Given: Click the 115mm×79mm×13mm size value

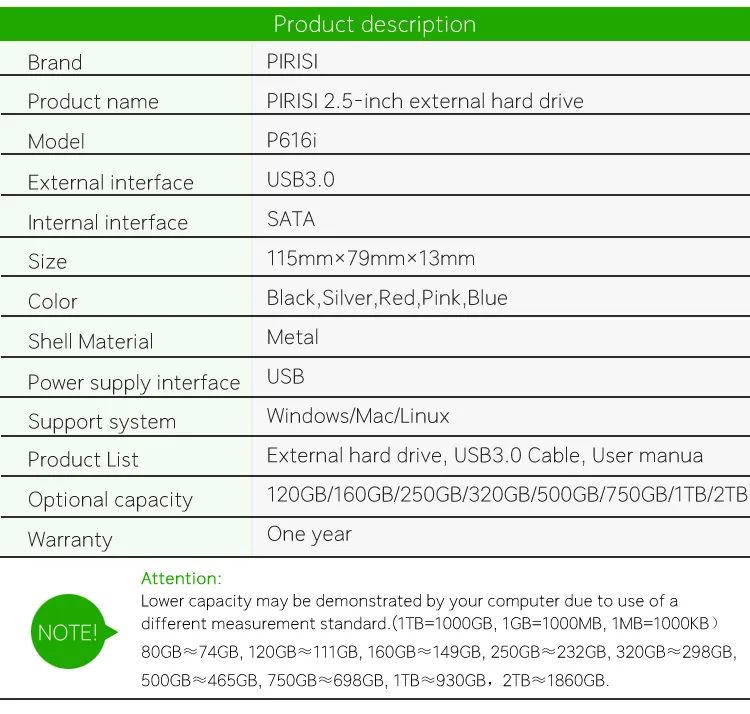Looking at the screenshot, I should (x=371, y=258).
